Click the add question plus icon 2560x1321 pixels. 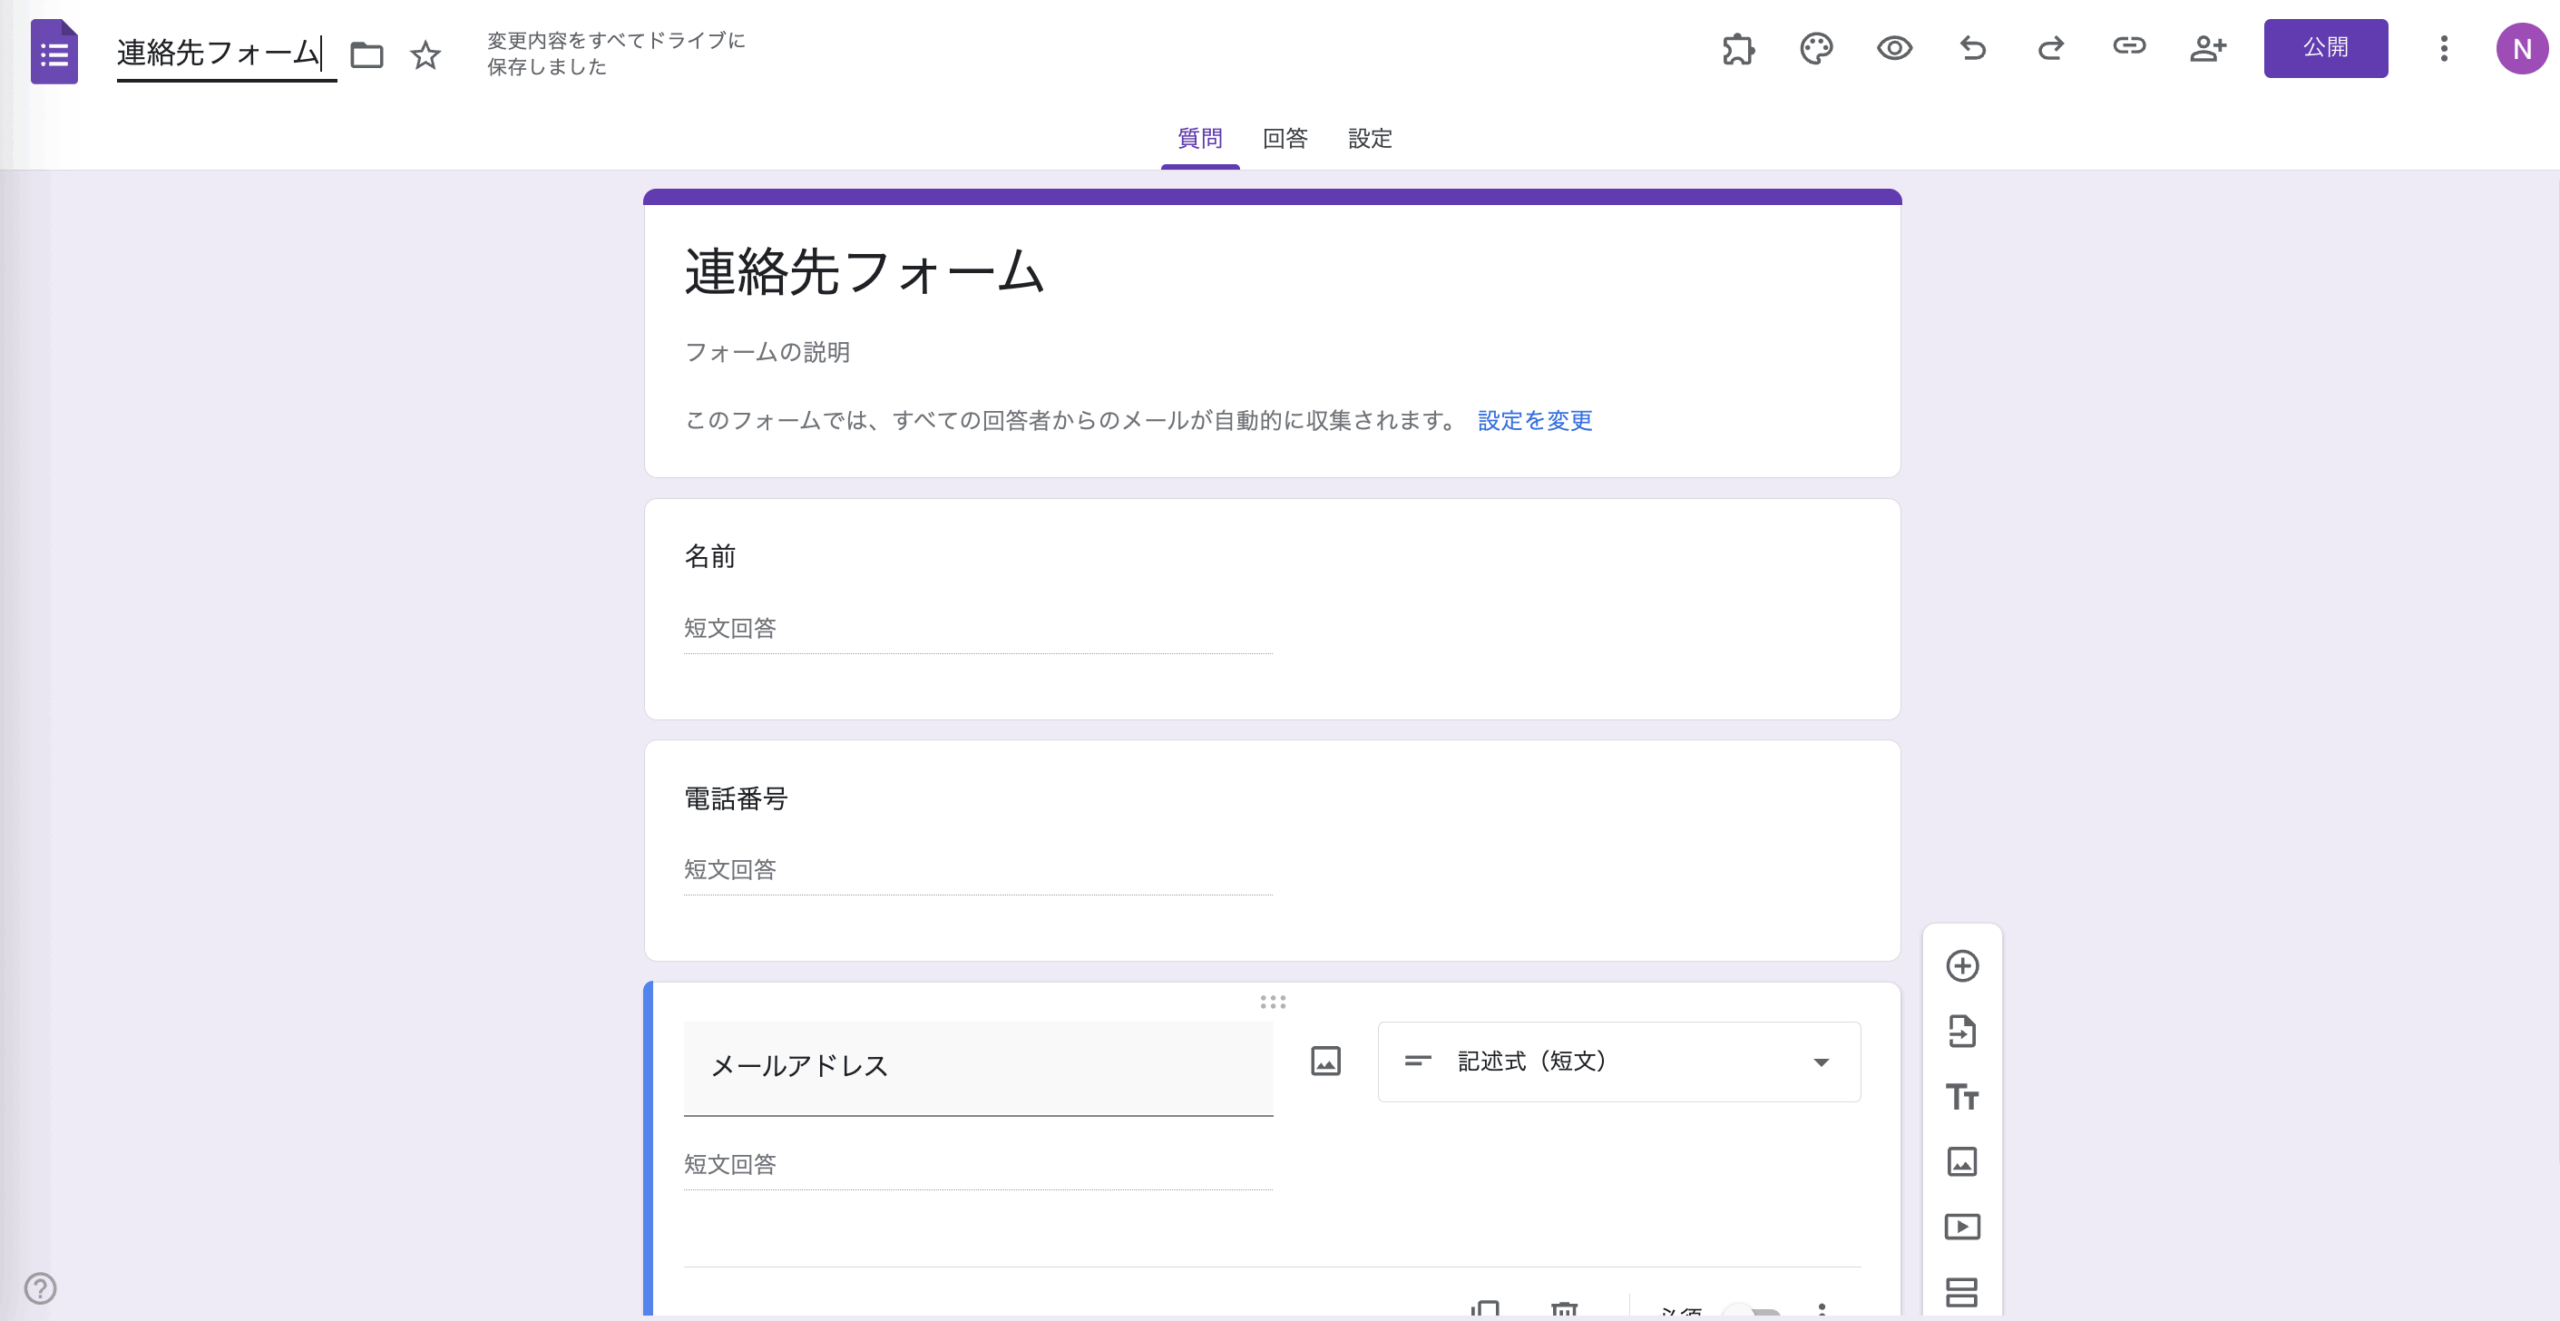coord(1962,966)
